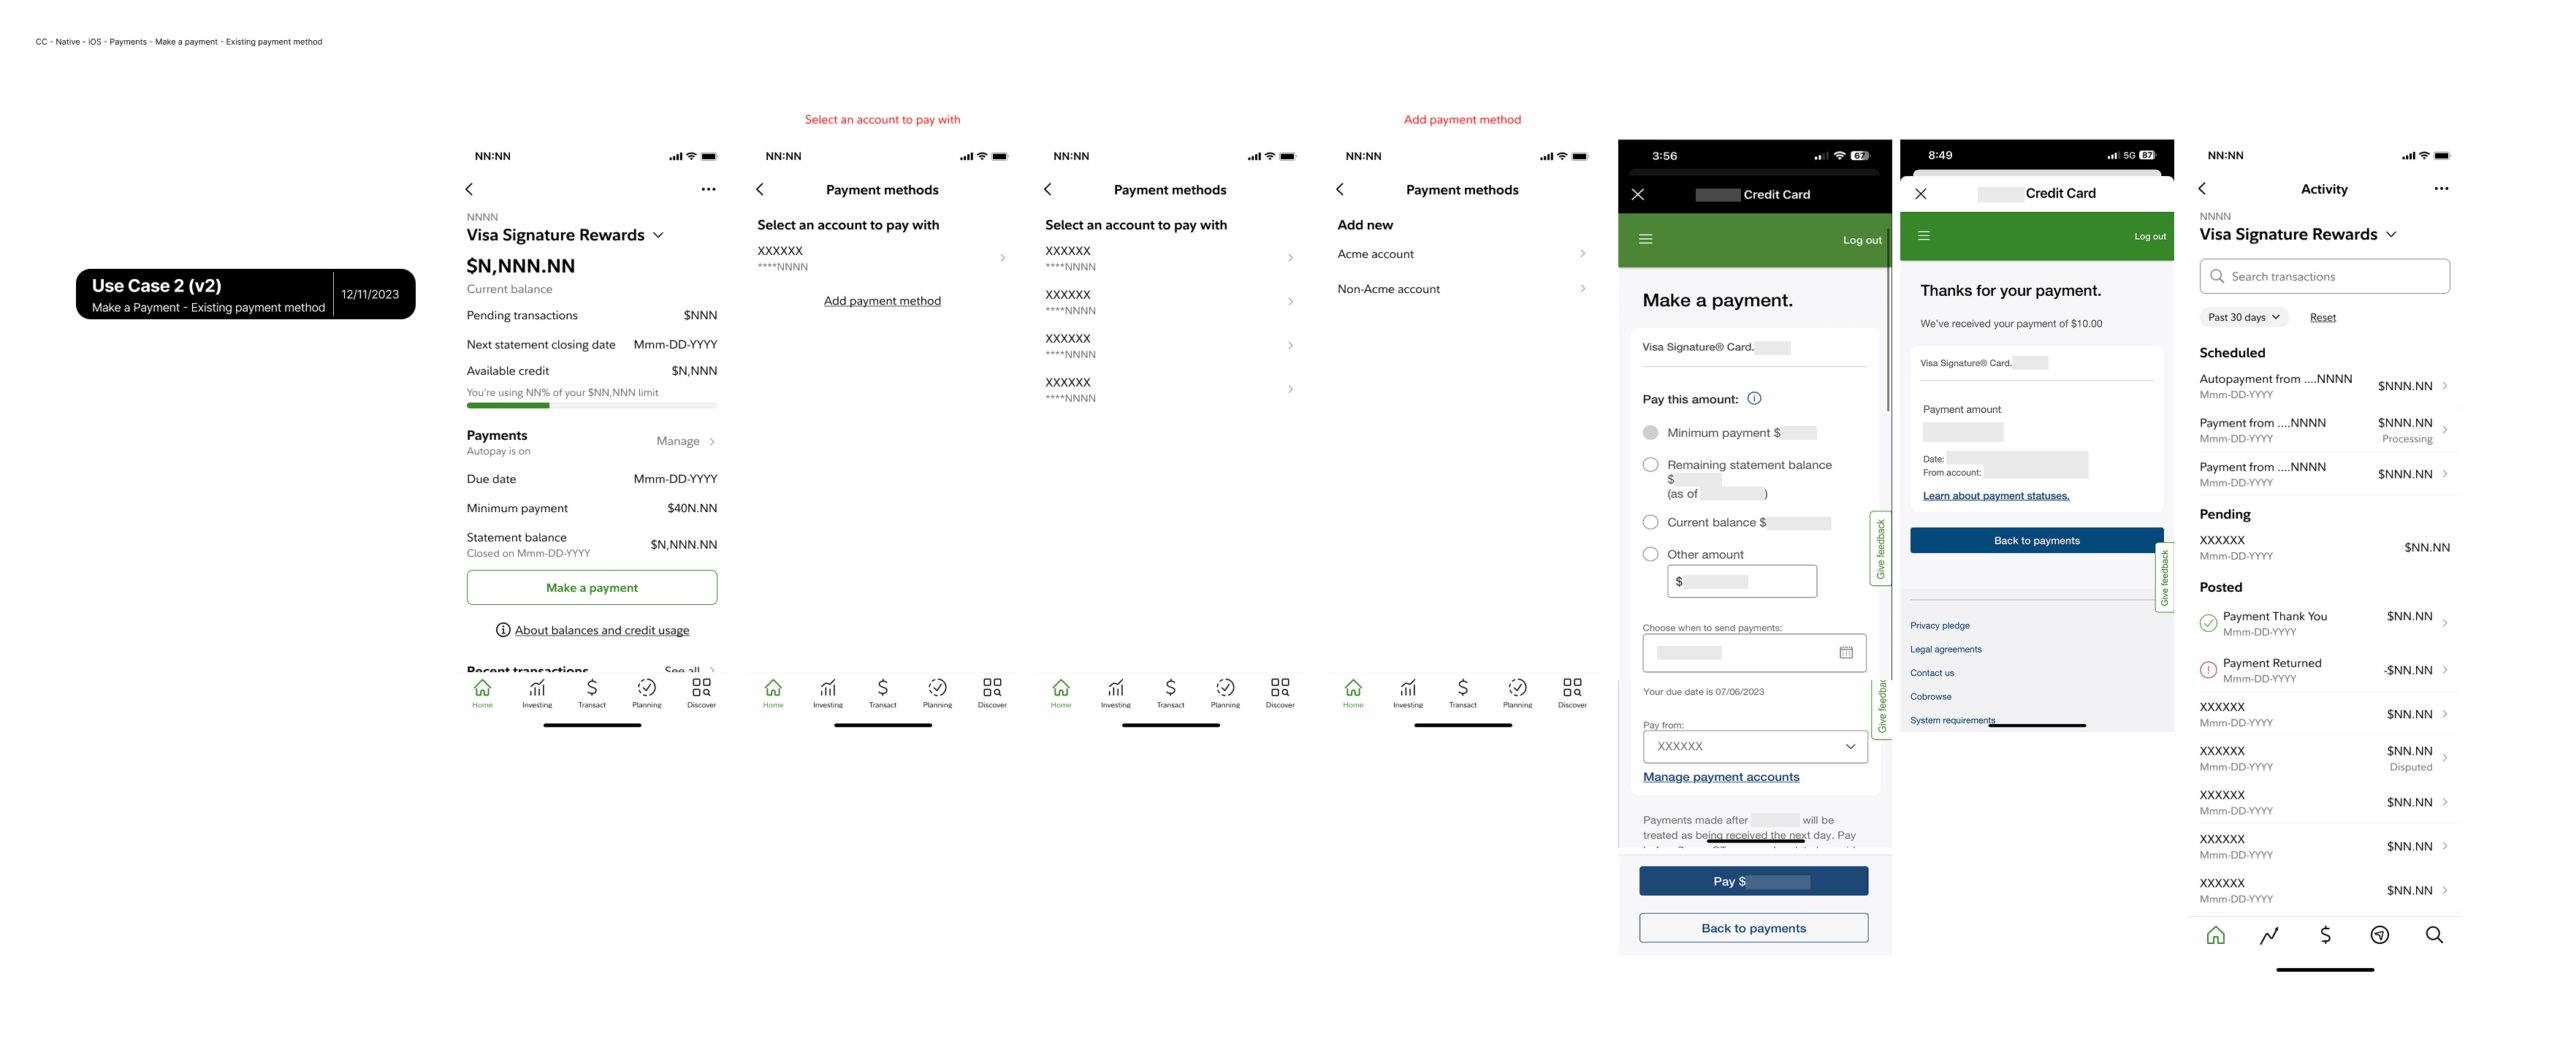Viewport: 2560px width, 1055px height.
Task: Open the ellipsis menu on the Activity screen
Action: pyautogui.click(x=2440, y=188)
